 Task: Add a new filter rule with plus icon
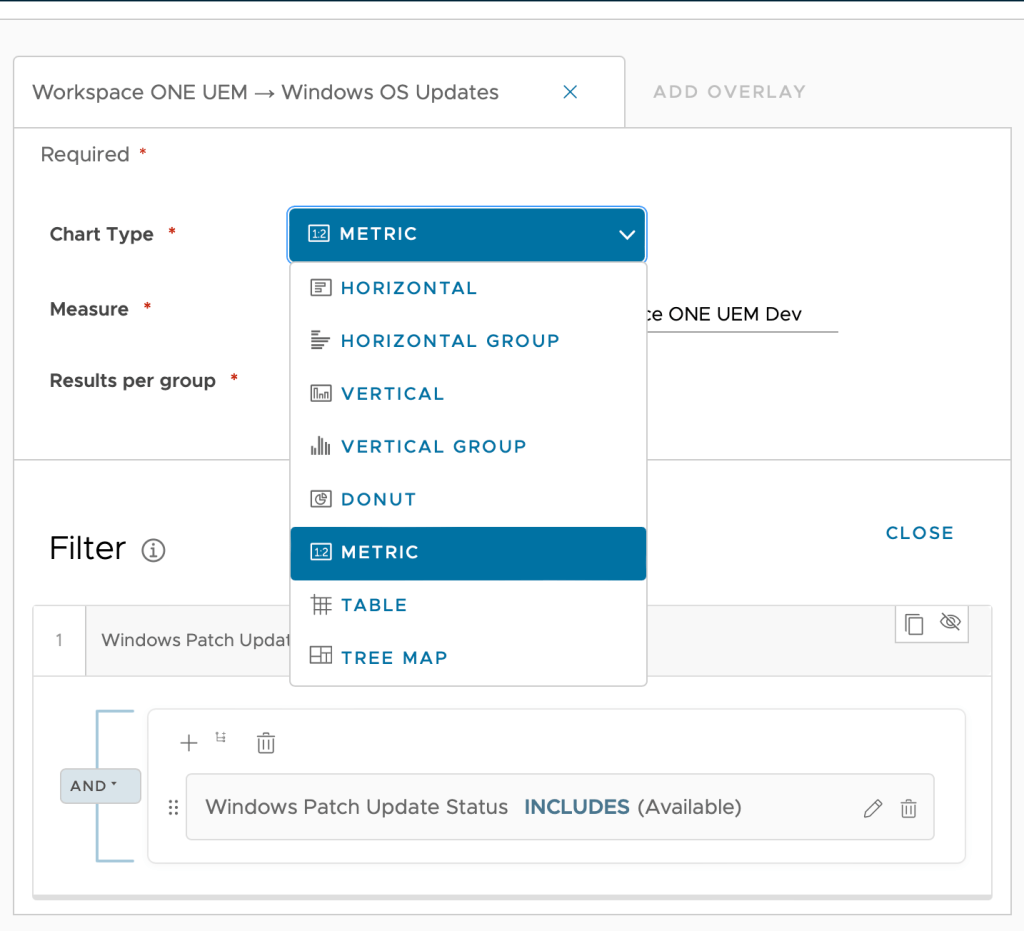189,742
